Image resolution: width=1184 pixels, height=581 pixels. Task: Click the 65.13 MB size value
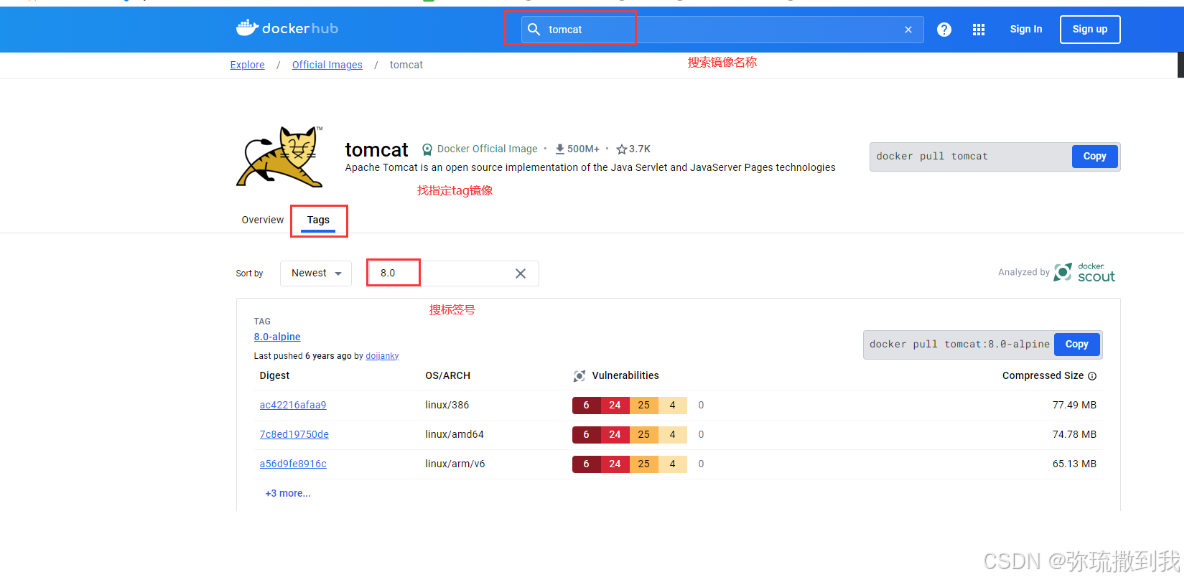coord(1075,464)
